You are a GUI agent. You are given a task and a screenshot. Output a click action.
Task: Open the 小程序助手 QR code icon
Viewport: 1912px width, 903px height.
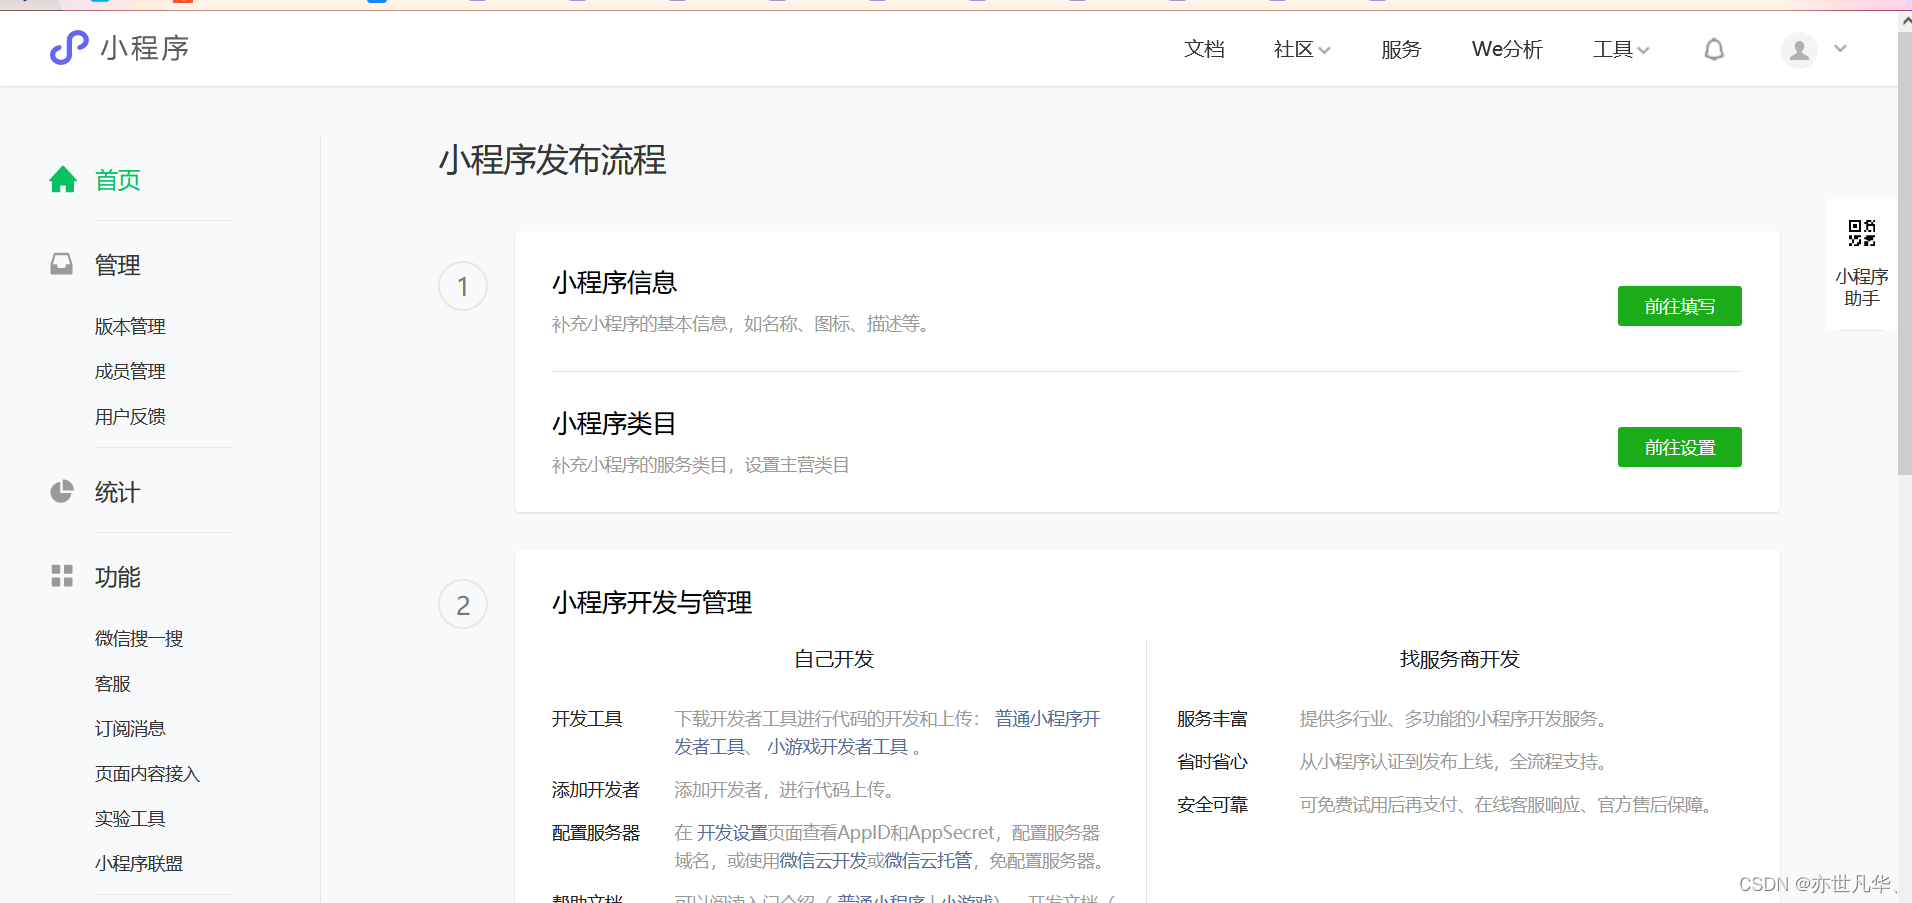click(x=1862, y=233)
